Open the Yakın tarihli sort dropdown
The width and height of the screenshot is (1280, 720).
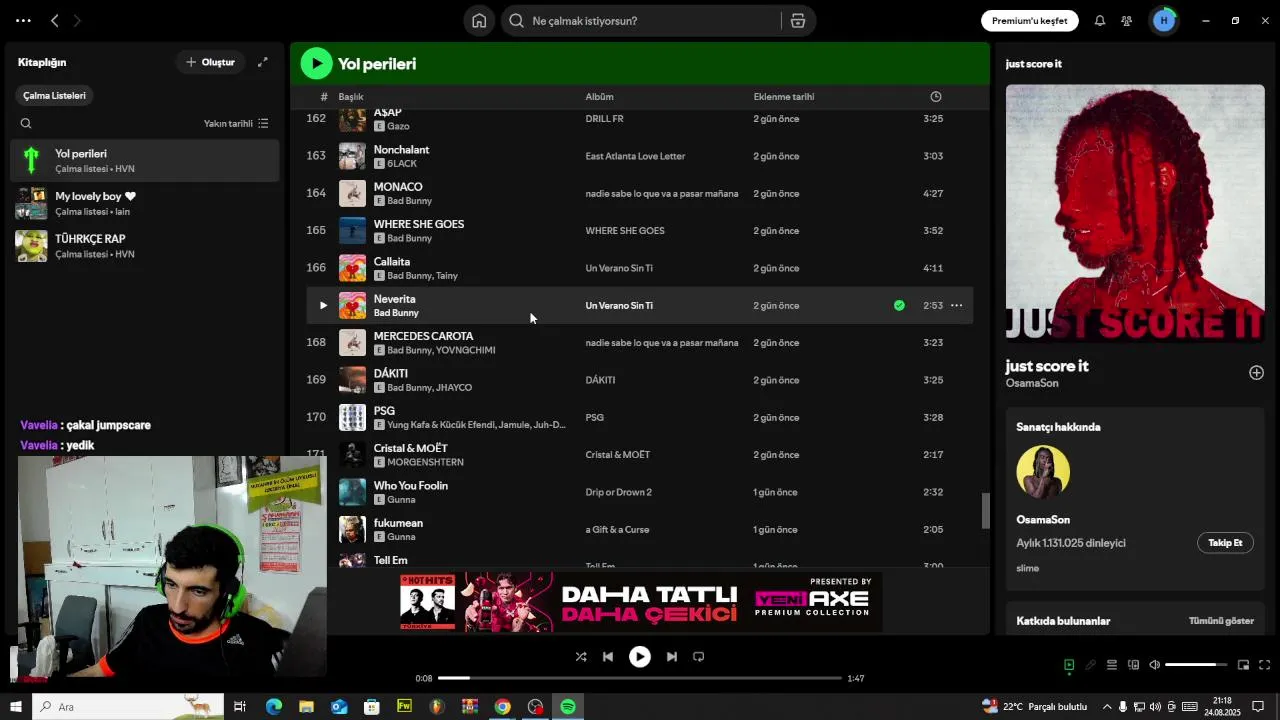(236, 124)
